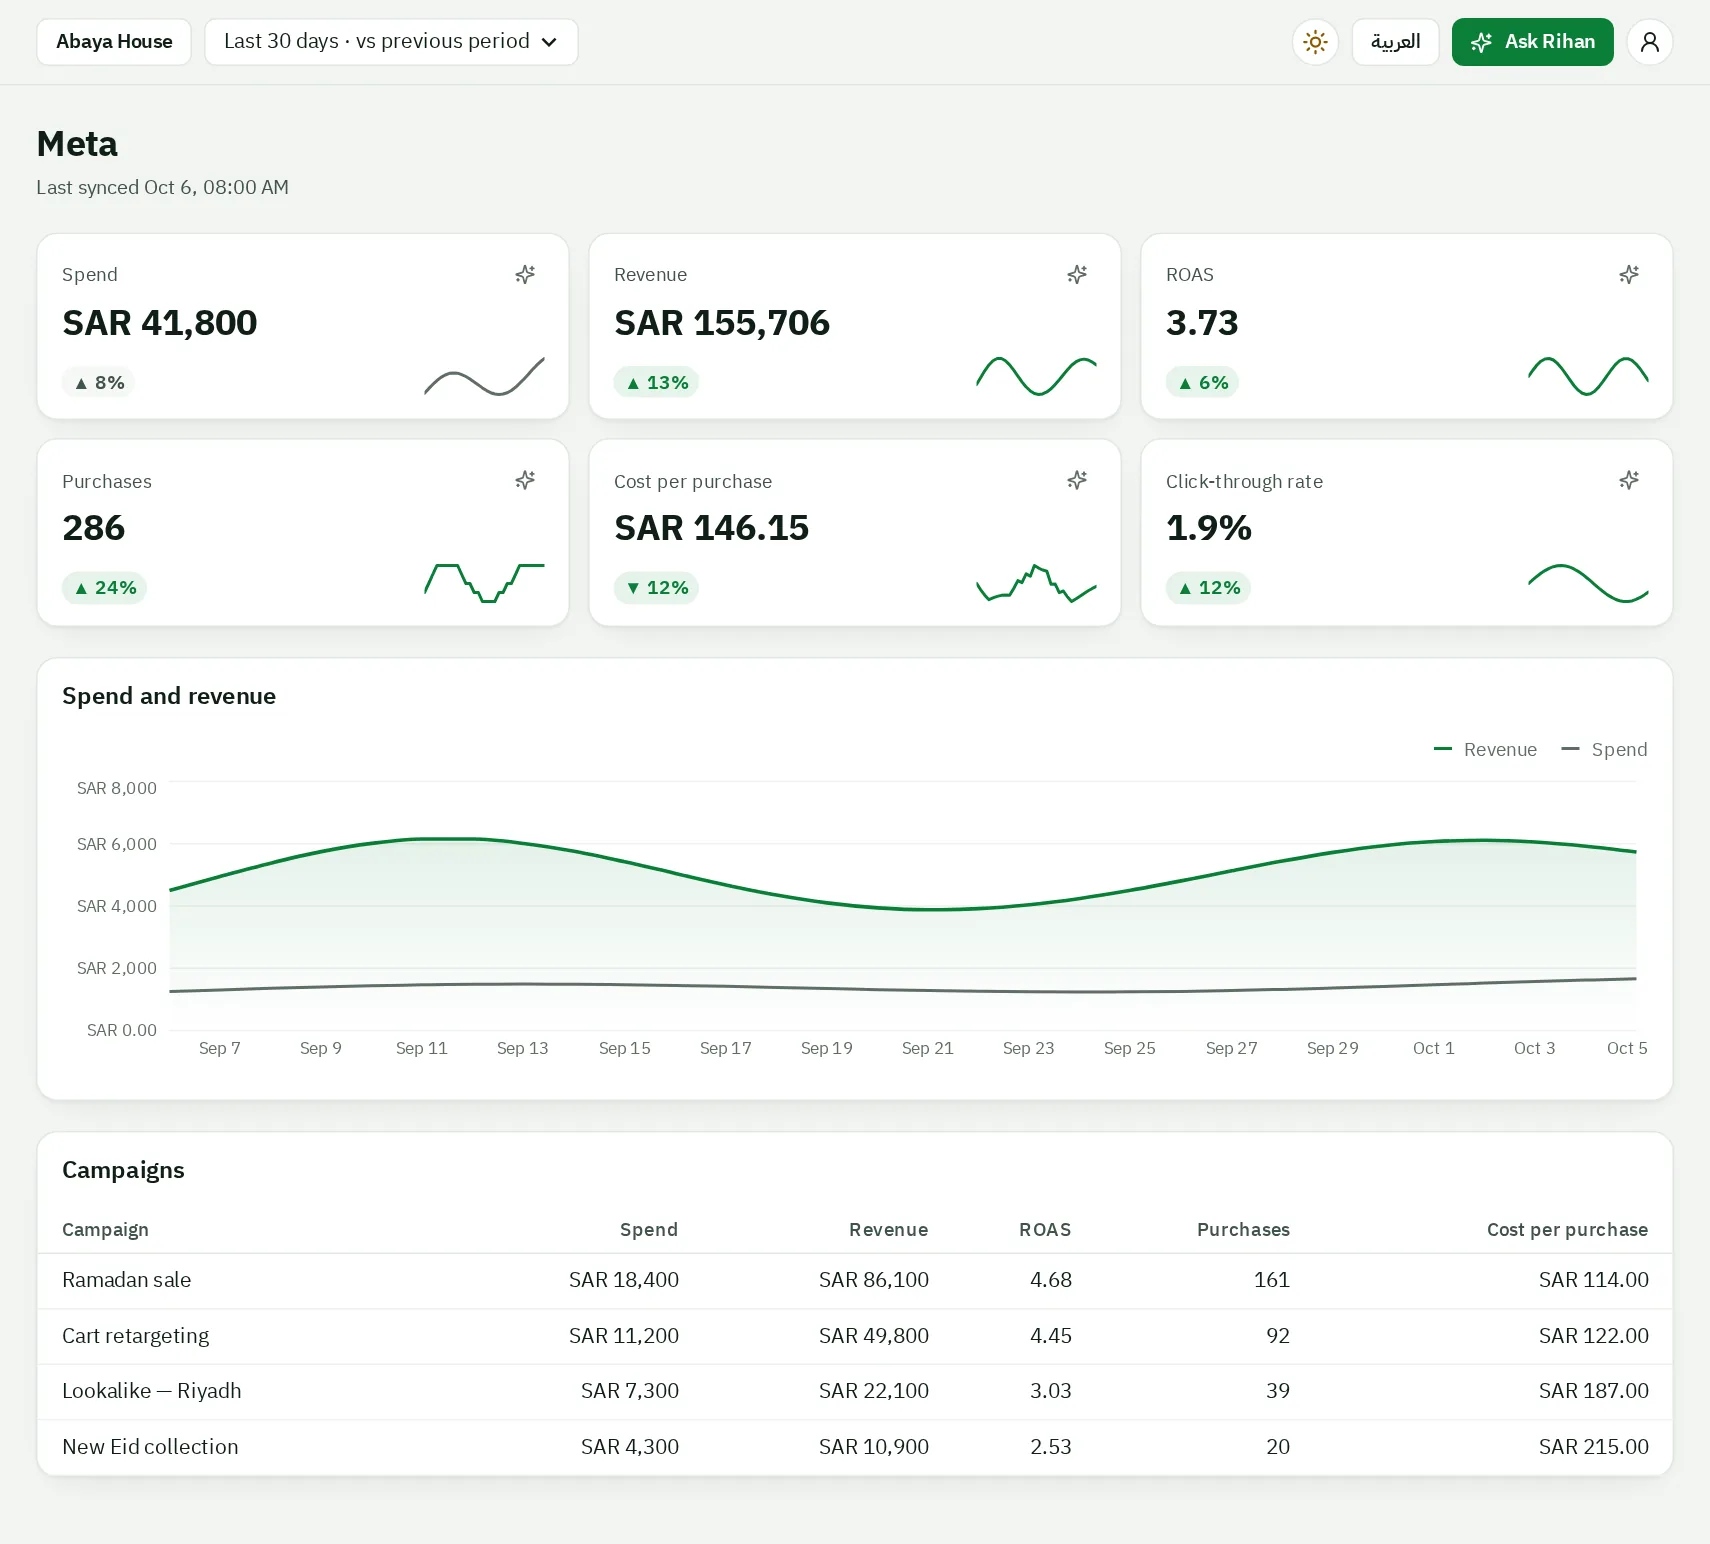Sort by Campaign column header

coord(105,1229)
